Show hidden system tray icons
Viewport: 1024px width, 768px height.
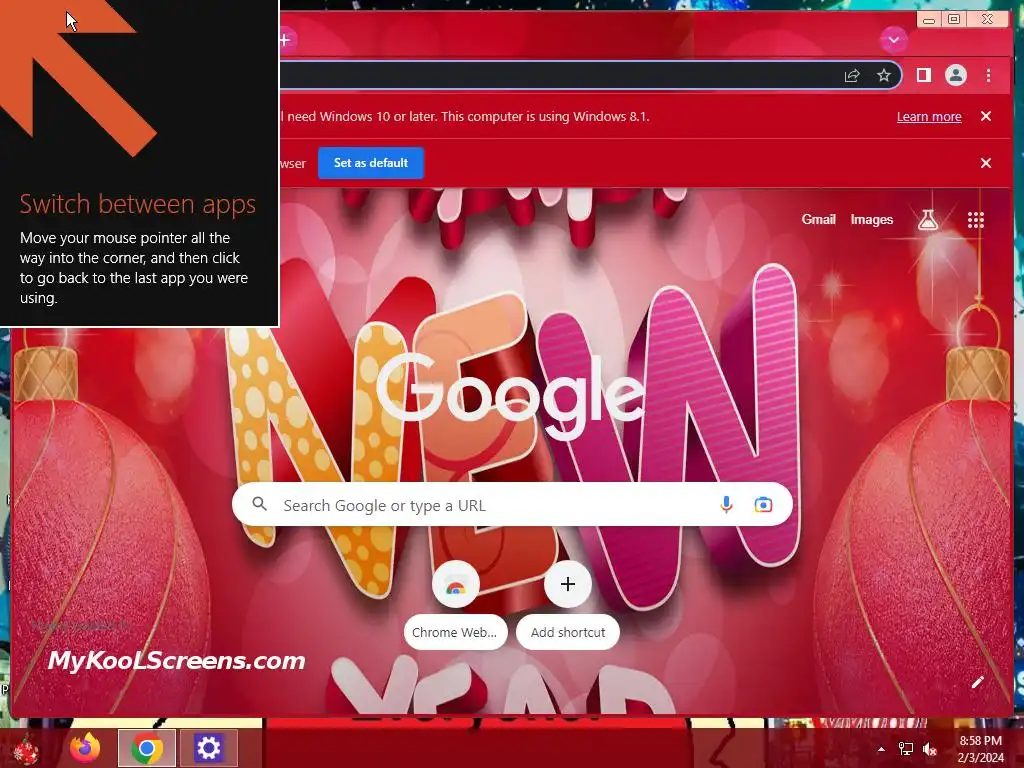click(x=881, y=749)
